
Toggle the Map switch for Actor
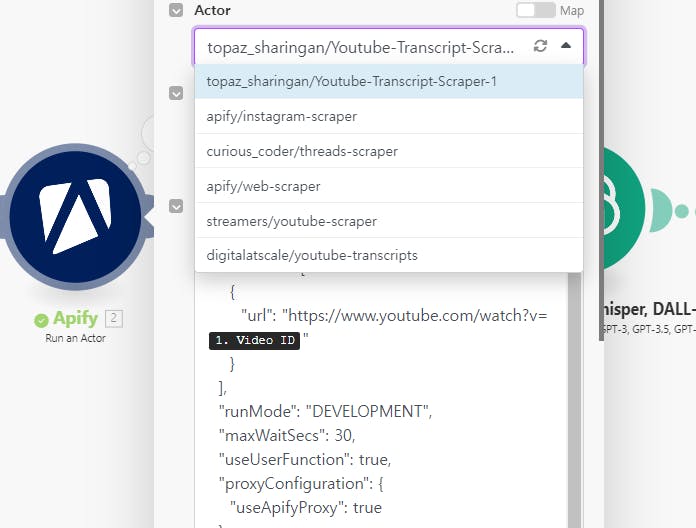coord(536,10)
